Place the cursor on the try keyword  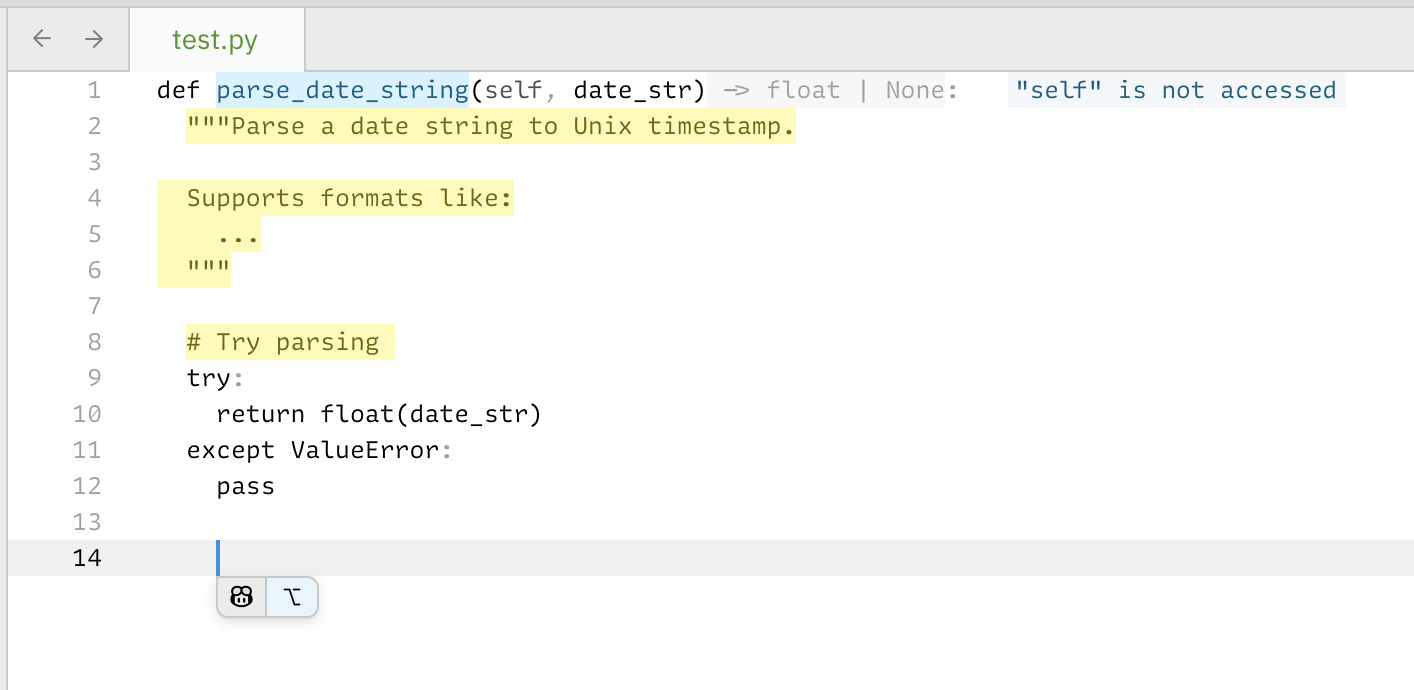(x=209, y=378)
